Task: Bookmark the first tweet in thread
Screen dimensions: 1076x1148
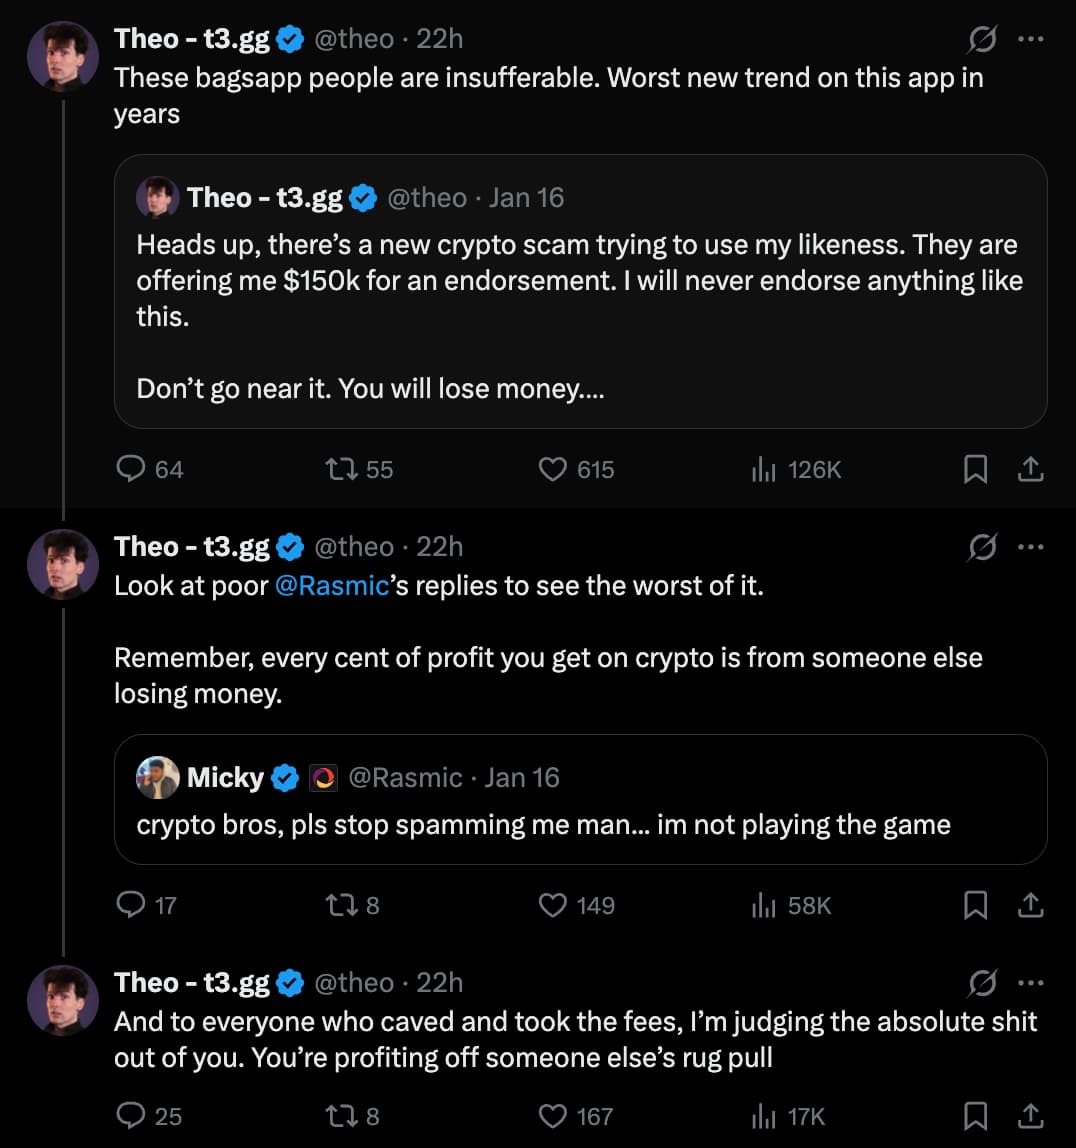Action: pos(975,469)
